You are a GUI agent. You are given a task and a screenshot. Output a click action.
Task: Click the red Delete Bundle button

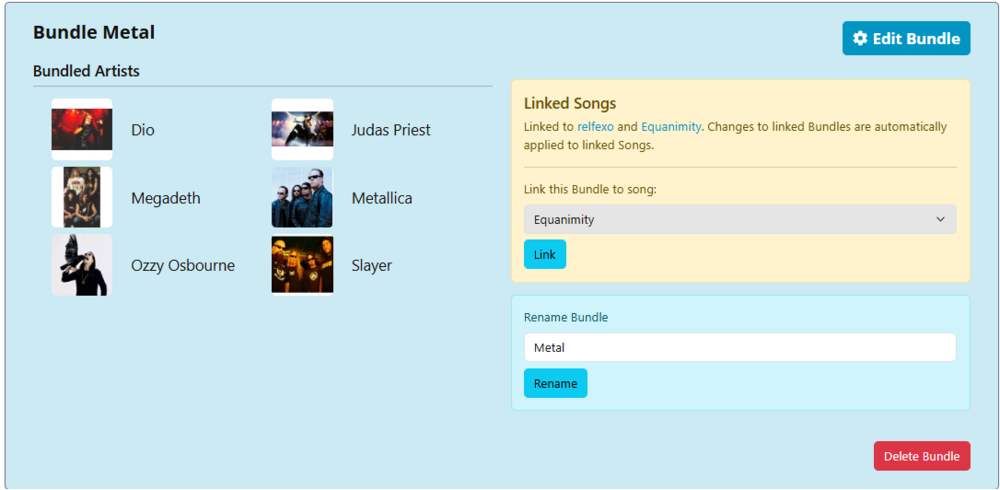click(x=922, y=456)
